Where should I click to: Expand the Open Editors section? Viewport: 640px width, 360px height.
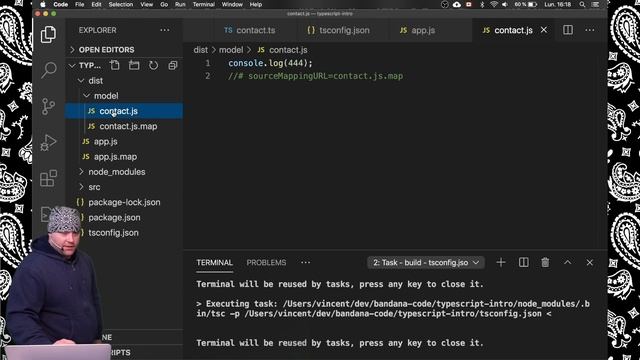(x=124, y=50)
